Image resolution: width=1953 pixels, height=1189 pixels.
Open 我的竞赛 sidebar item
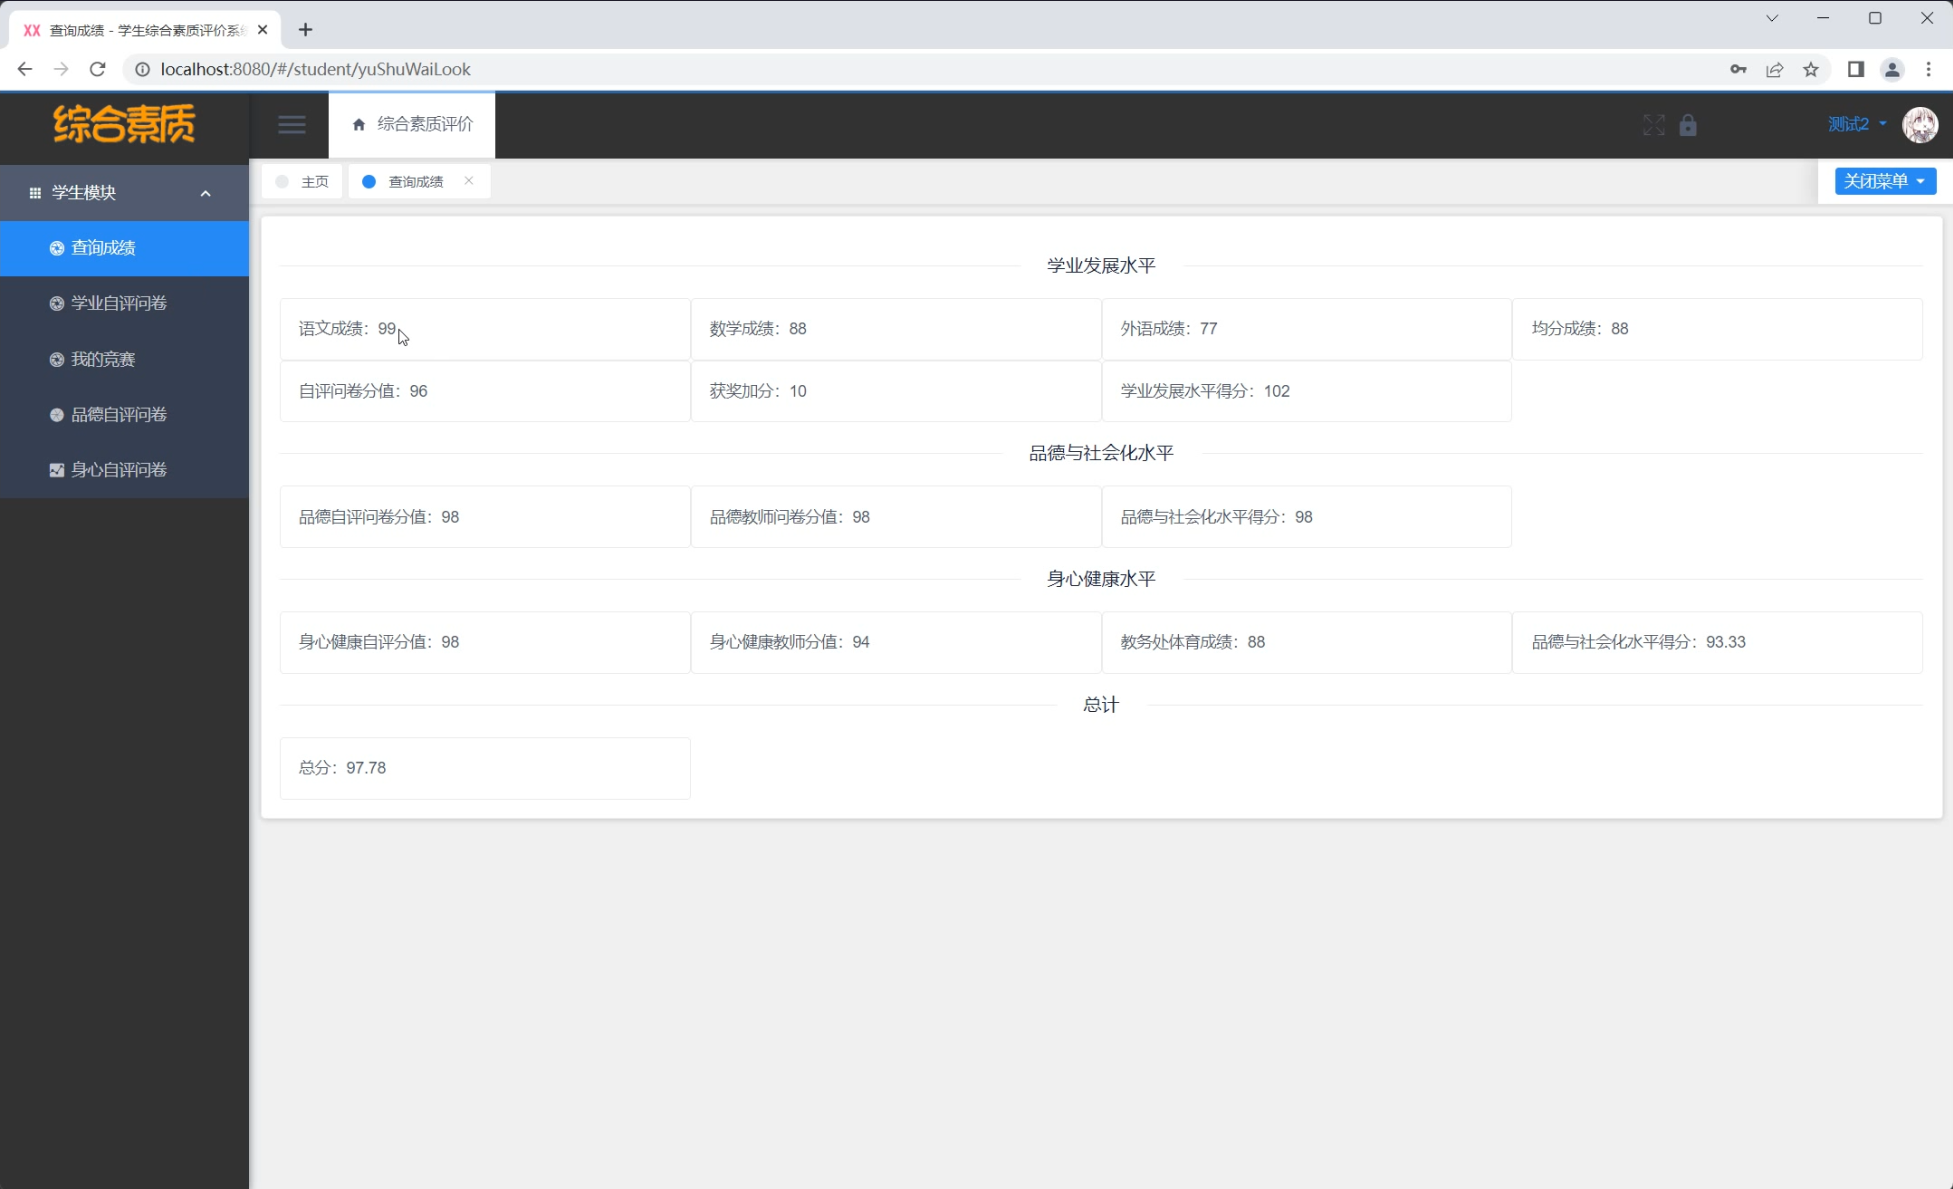pyautogui.click(x=103, y=359)
